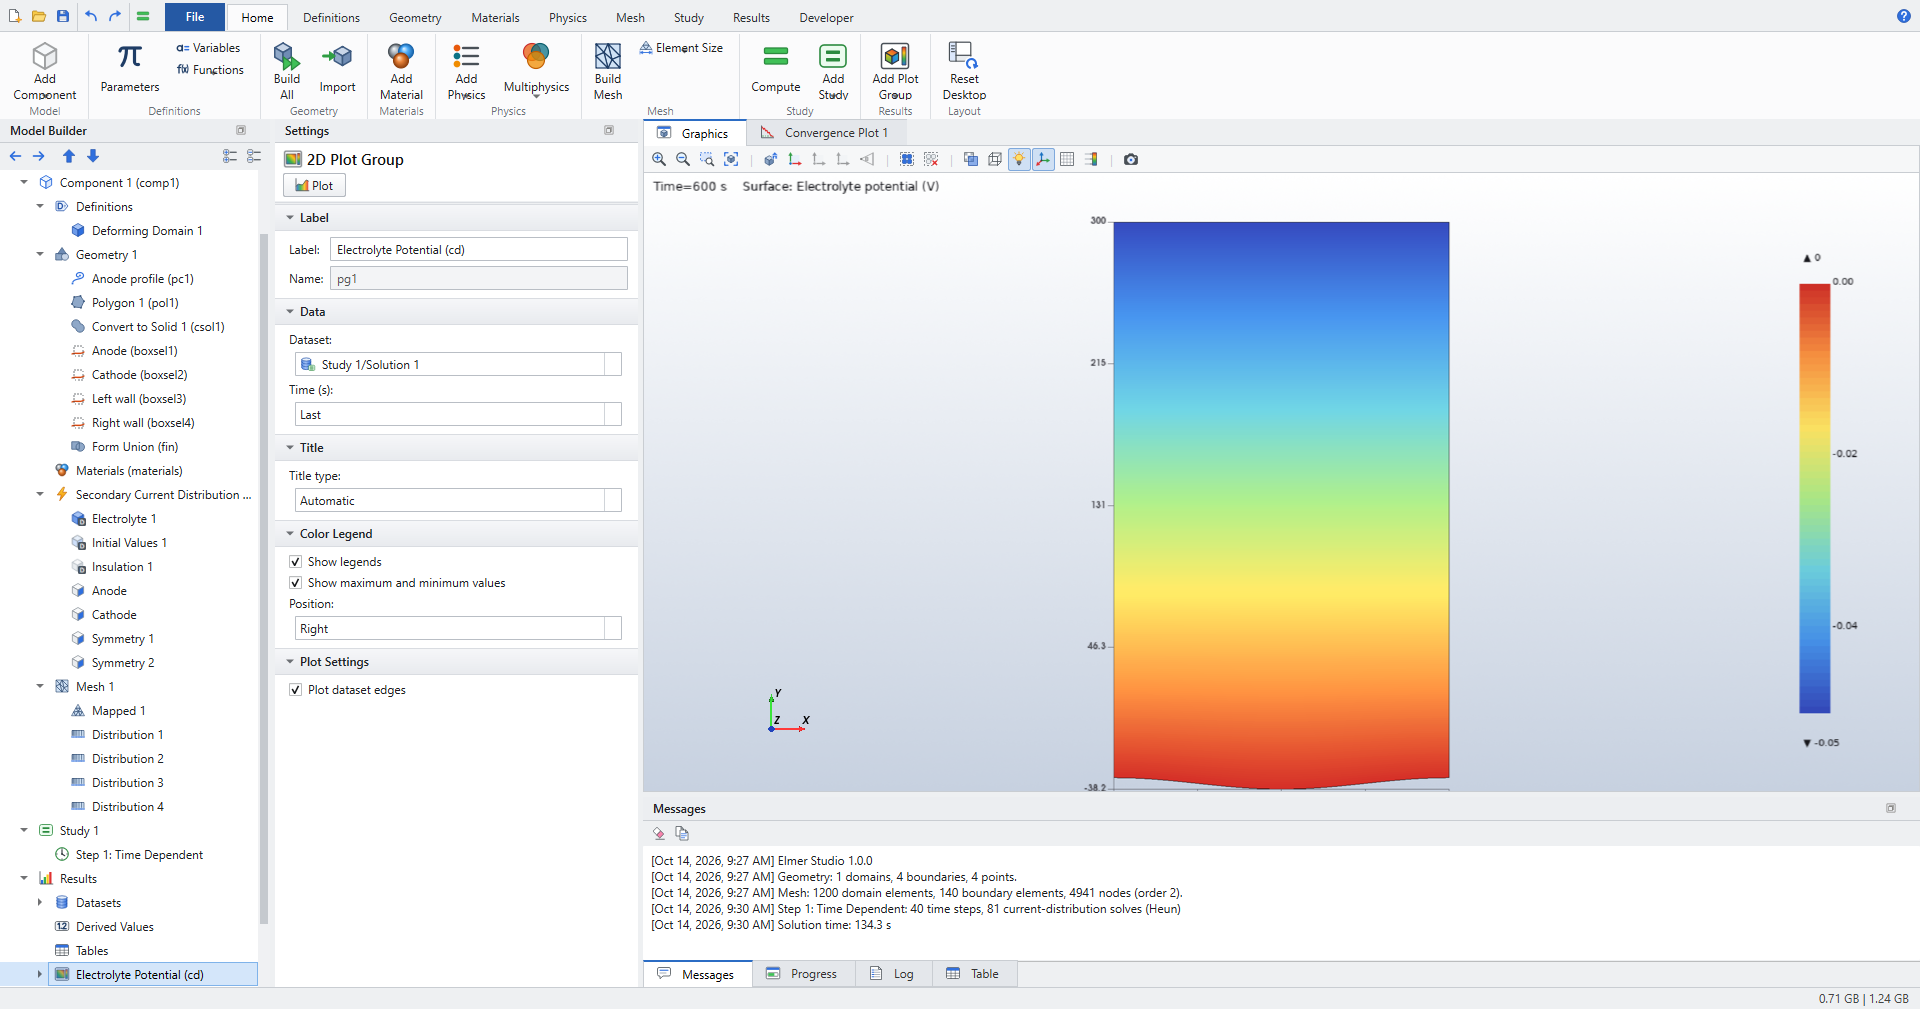Screen dimensions: 1920x1009
Task: Open the Results ribbon tab
Action: (x=751, y=18)
